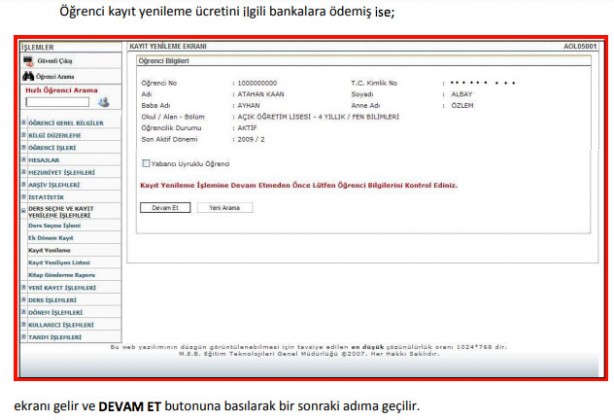
Task: Expand the HESAPLAR section
Action: coord(23,160)
